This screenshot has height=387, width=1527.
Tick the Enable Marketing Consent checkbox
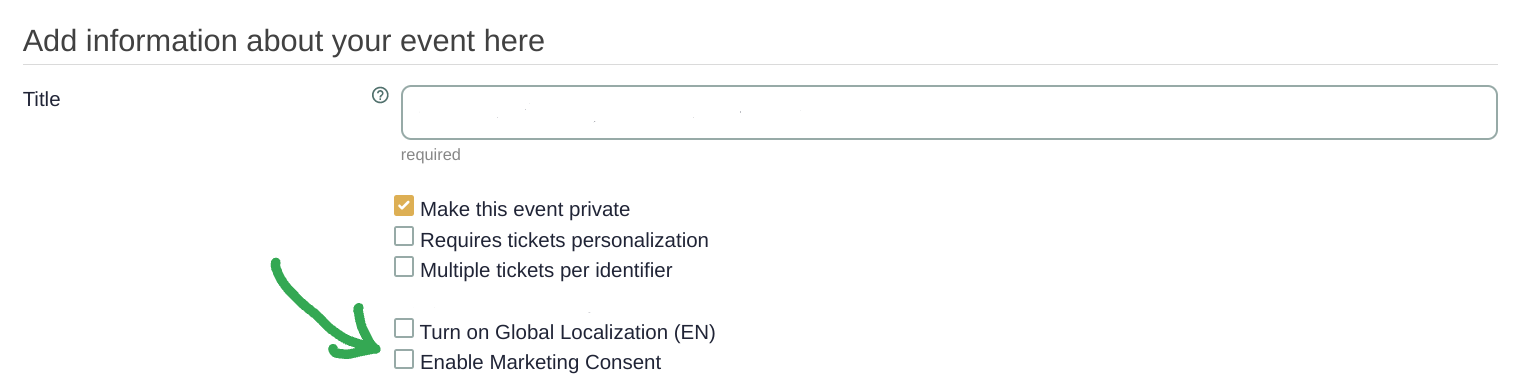[x=404, y=358]
